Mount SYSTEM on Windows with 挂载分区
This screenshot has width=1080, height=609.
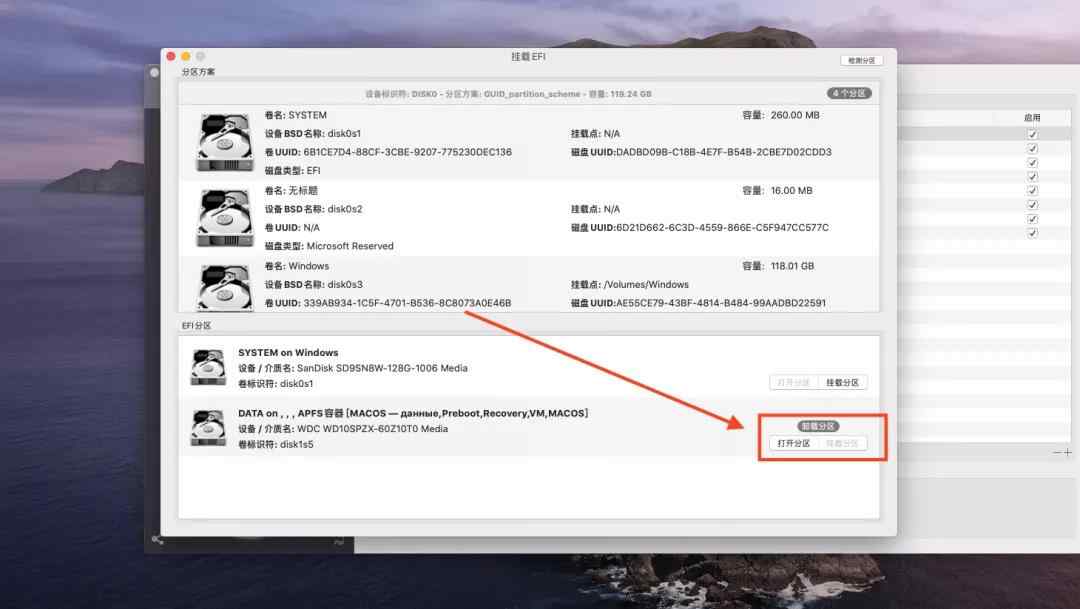(842, 382)
